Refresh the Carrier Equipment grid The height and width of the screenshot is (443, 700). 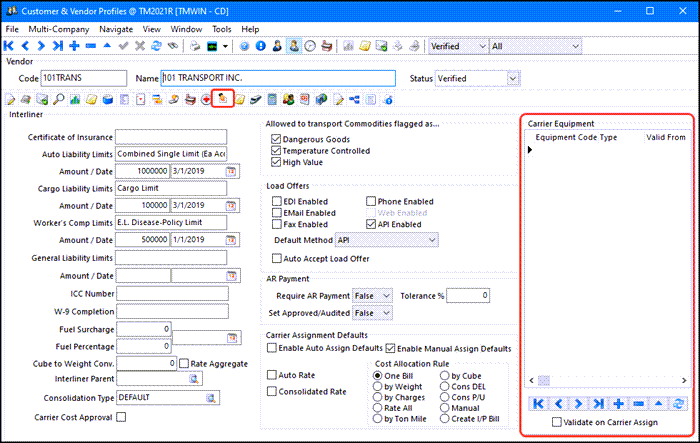point(679,403)
